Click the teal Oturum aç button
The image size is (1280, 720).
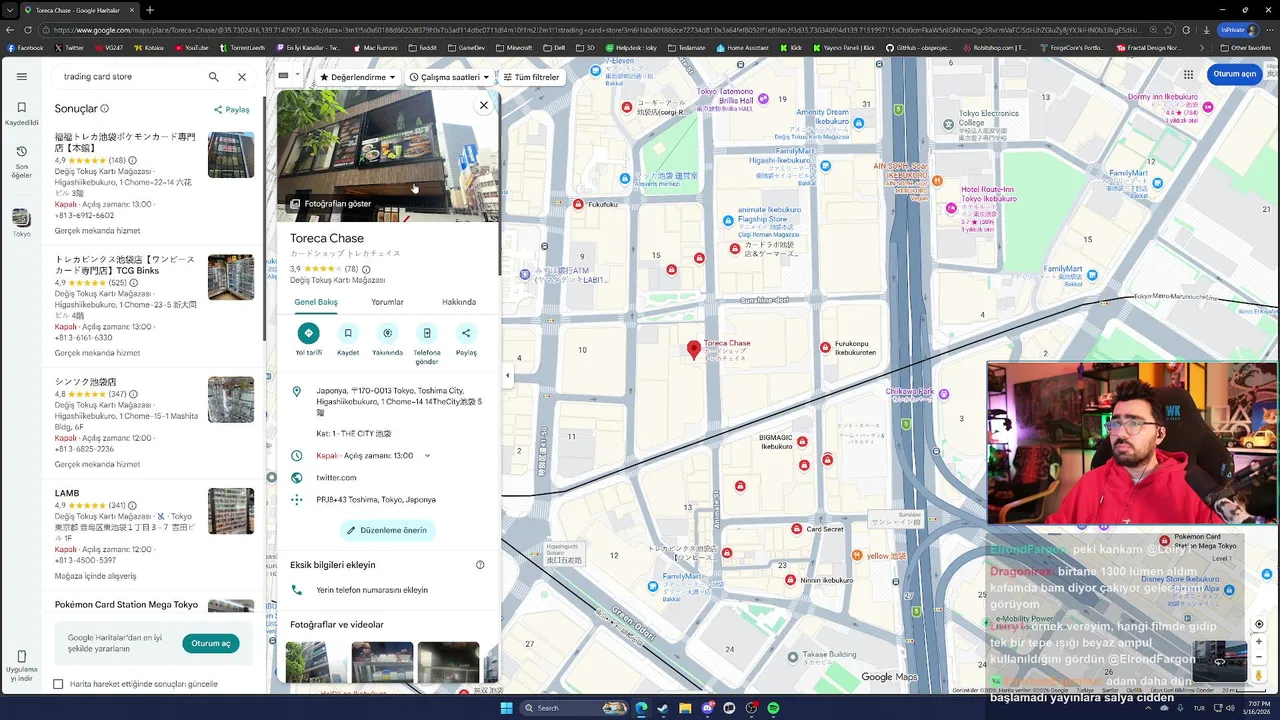tap(211, 643)
